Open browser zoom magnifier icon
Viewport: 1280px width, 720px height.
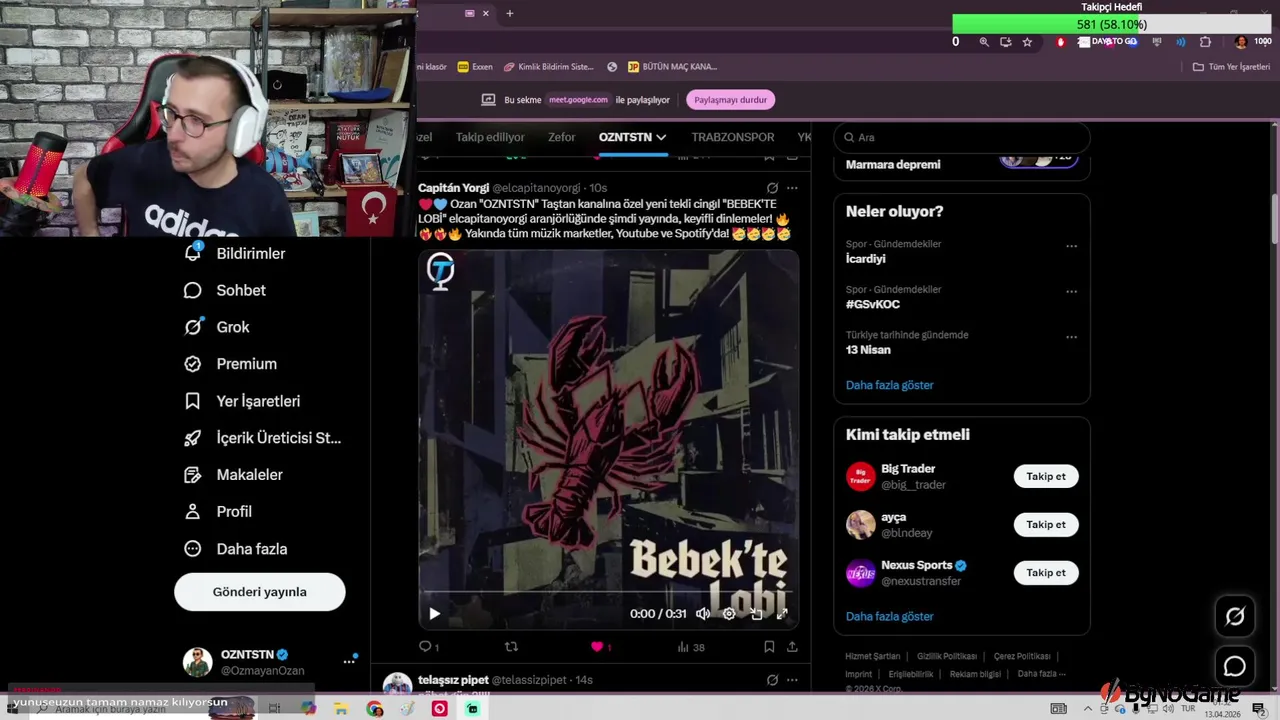coord(984,42)
